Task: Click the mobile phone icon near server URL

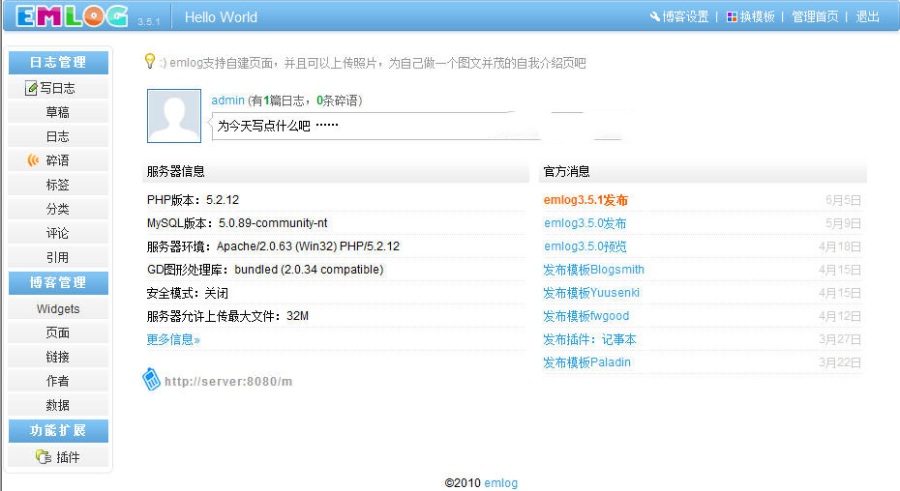Action: coord(151,380)
